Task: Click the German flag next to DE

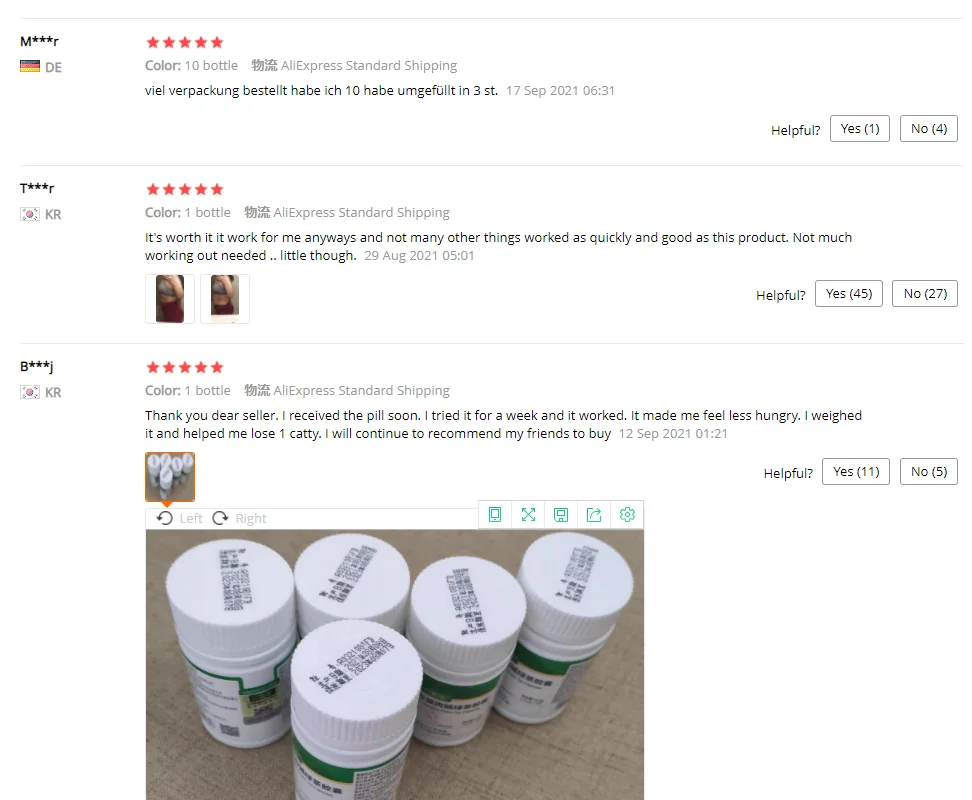Action: [30, 66]
